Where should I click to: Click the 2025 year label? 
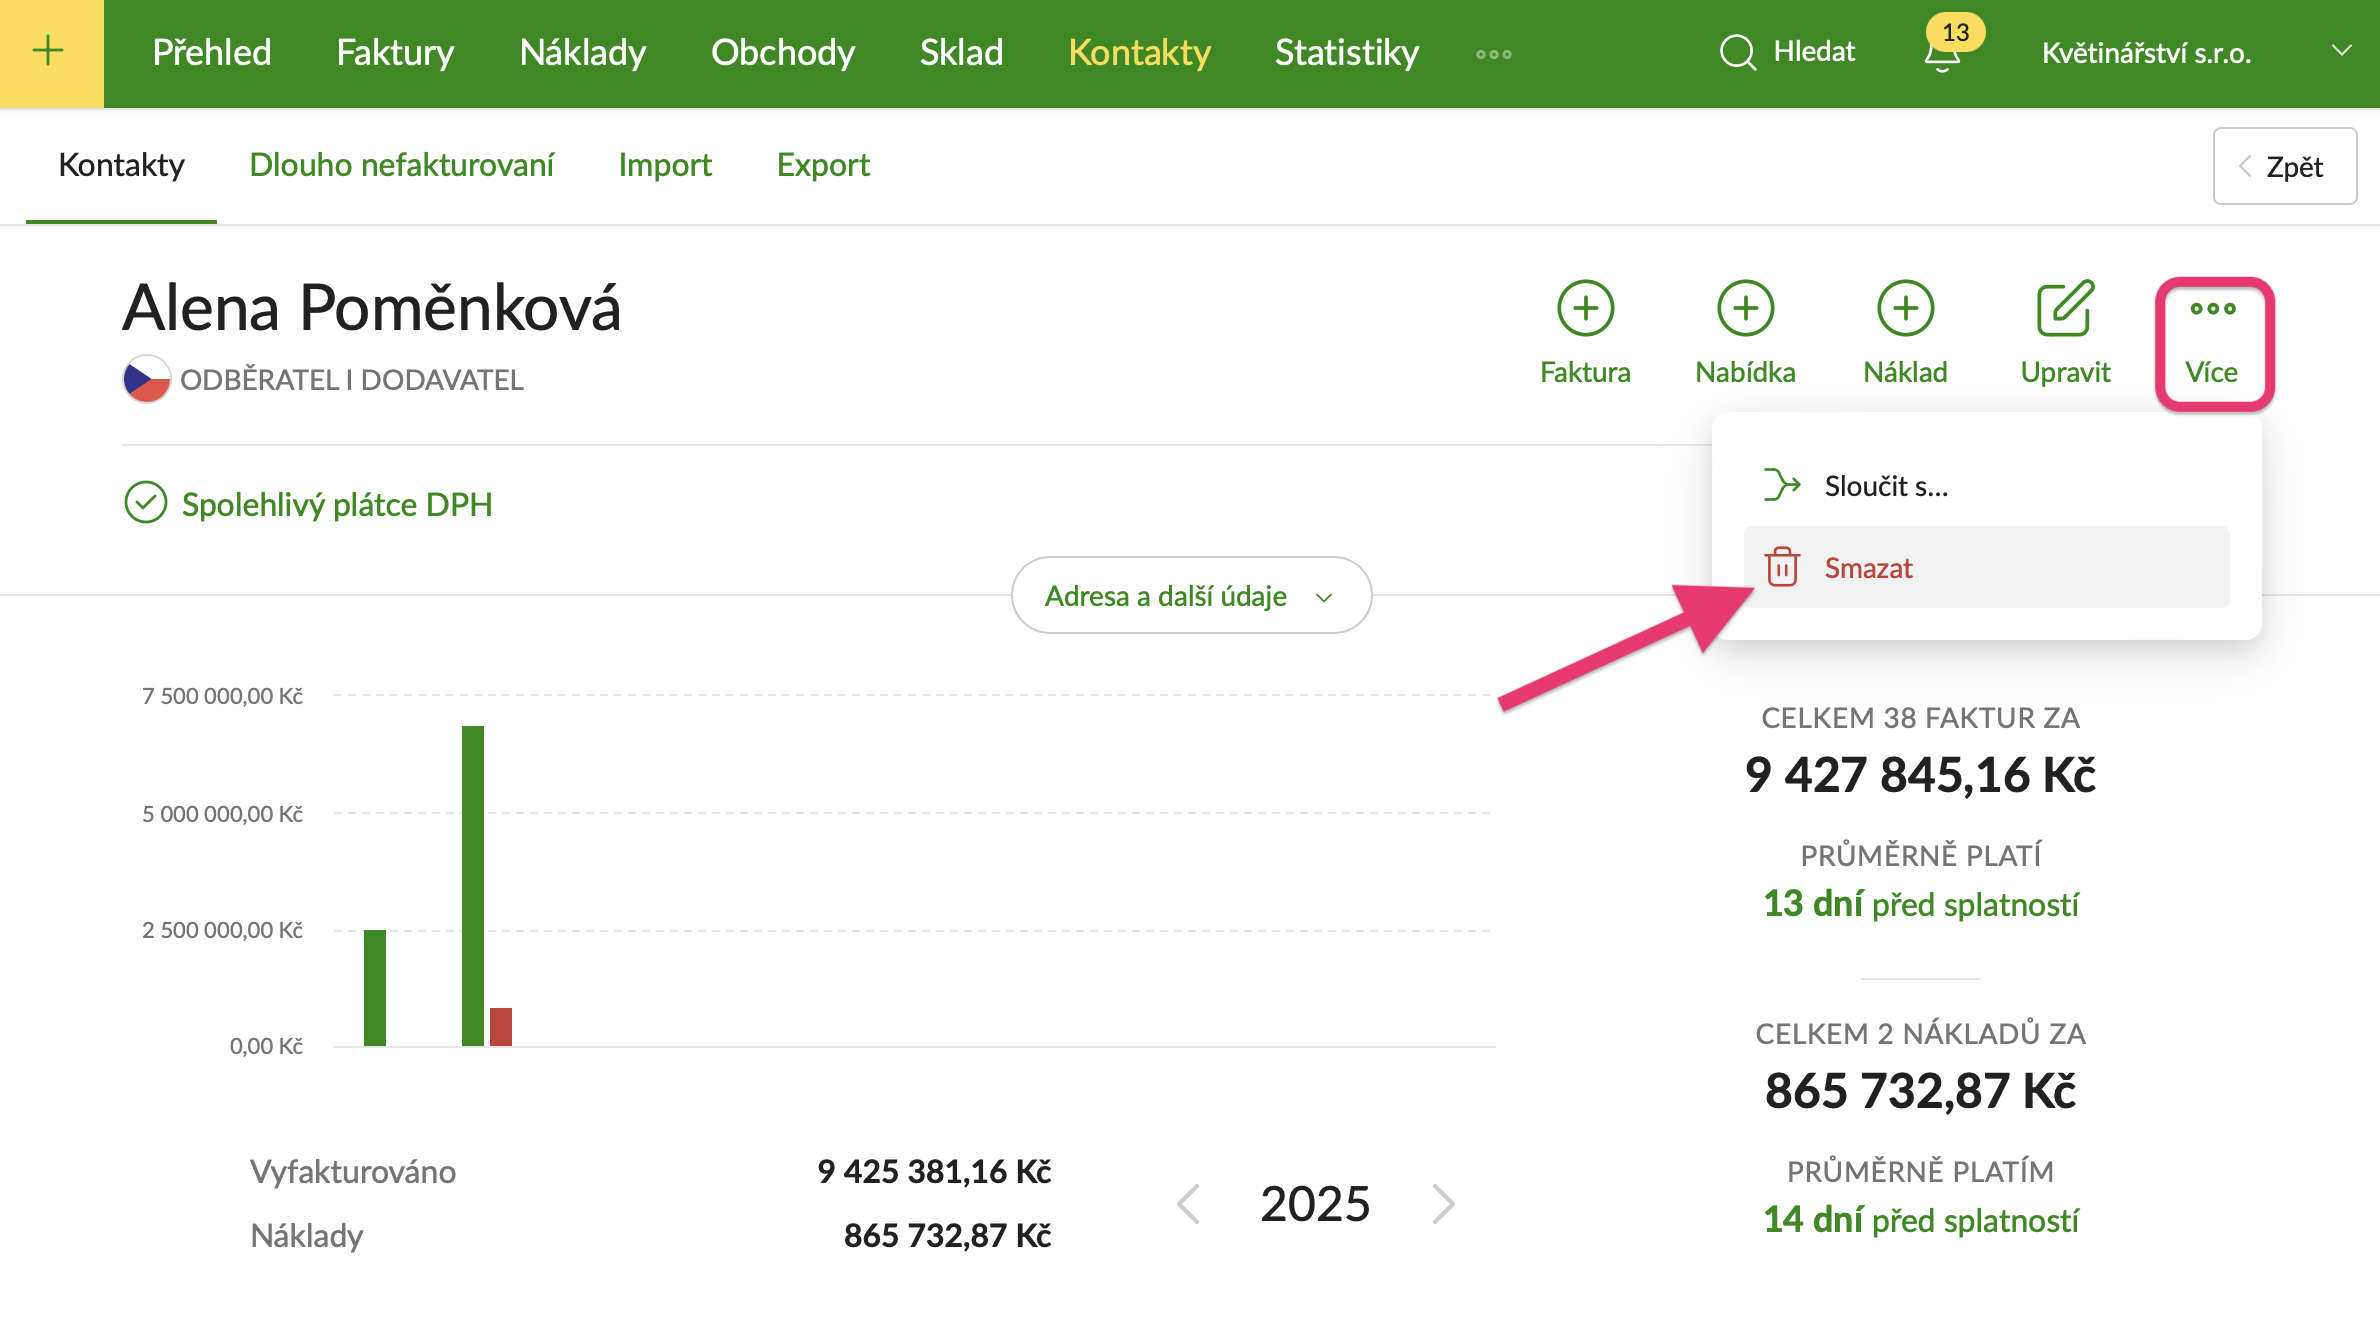tap(1315, 1203)
